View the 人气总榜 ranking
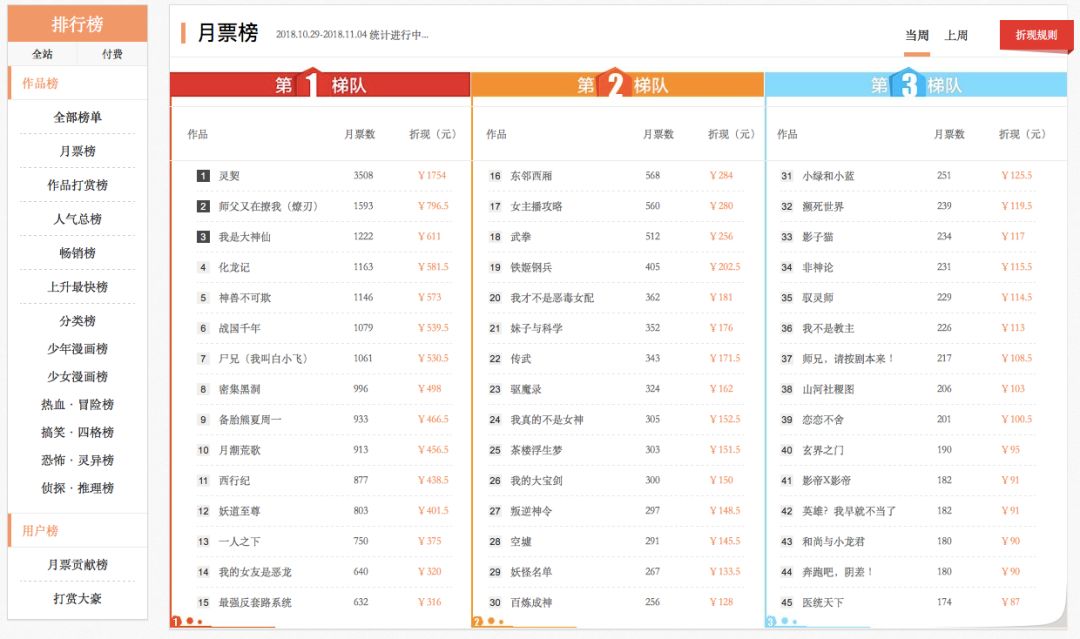 78,219
